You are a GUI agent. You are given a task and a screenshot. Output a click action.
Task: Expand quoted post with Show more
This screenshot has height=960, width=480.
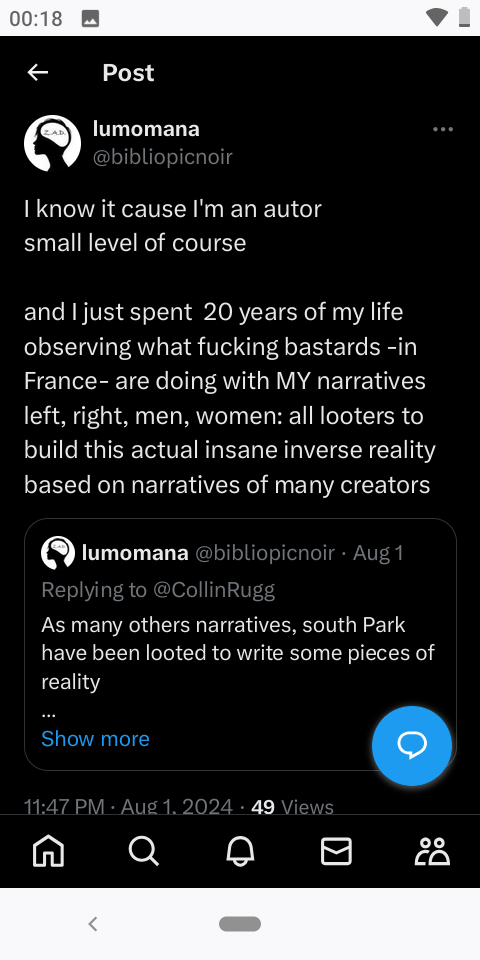pyautogui.click(x=95, y=738)
